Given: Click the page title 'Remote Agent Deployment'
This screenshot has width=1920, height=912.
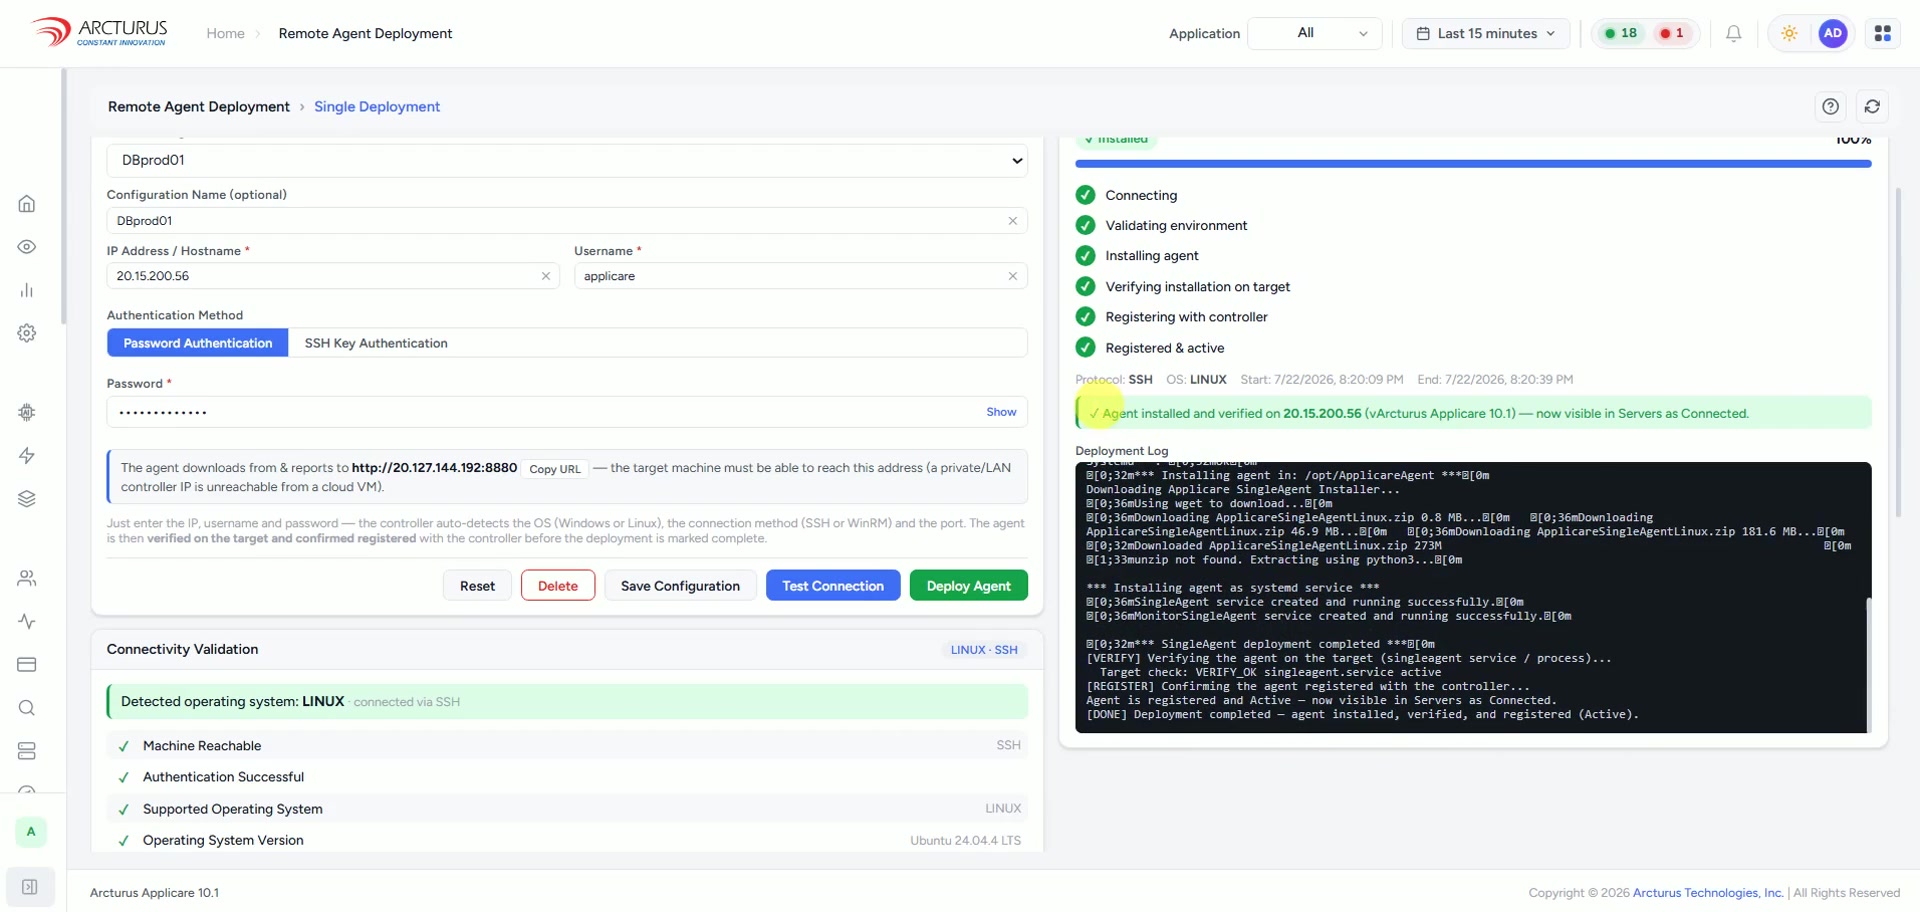Looking at the screenshot, I should [x=199, y=107].
